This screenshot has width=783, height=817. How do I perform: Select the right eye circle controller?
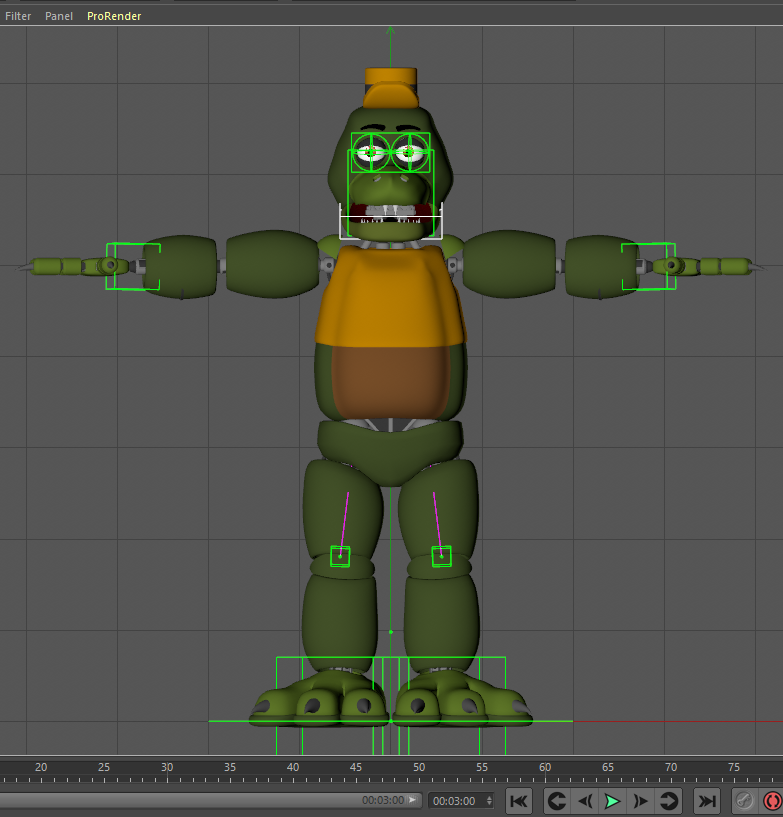pyautogui.click(x=410, y=153)
